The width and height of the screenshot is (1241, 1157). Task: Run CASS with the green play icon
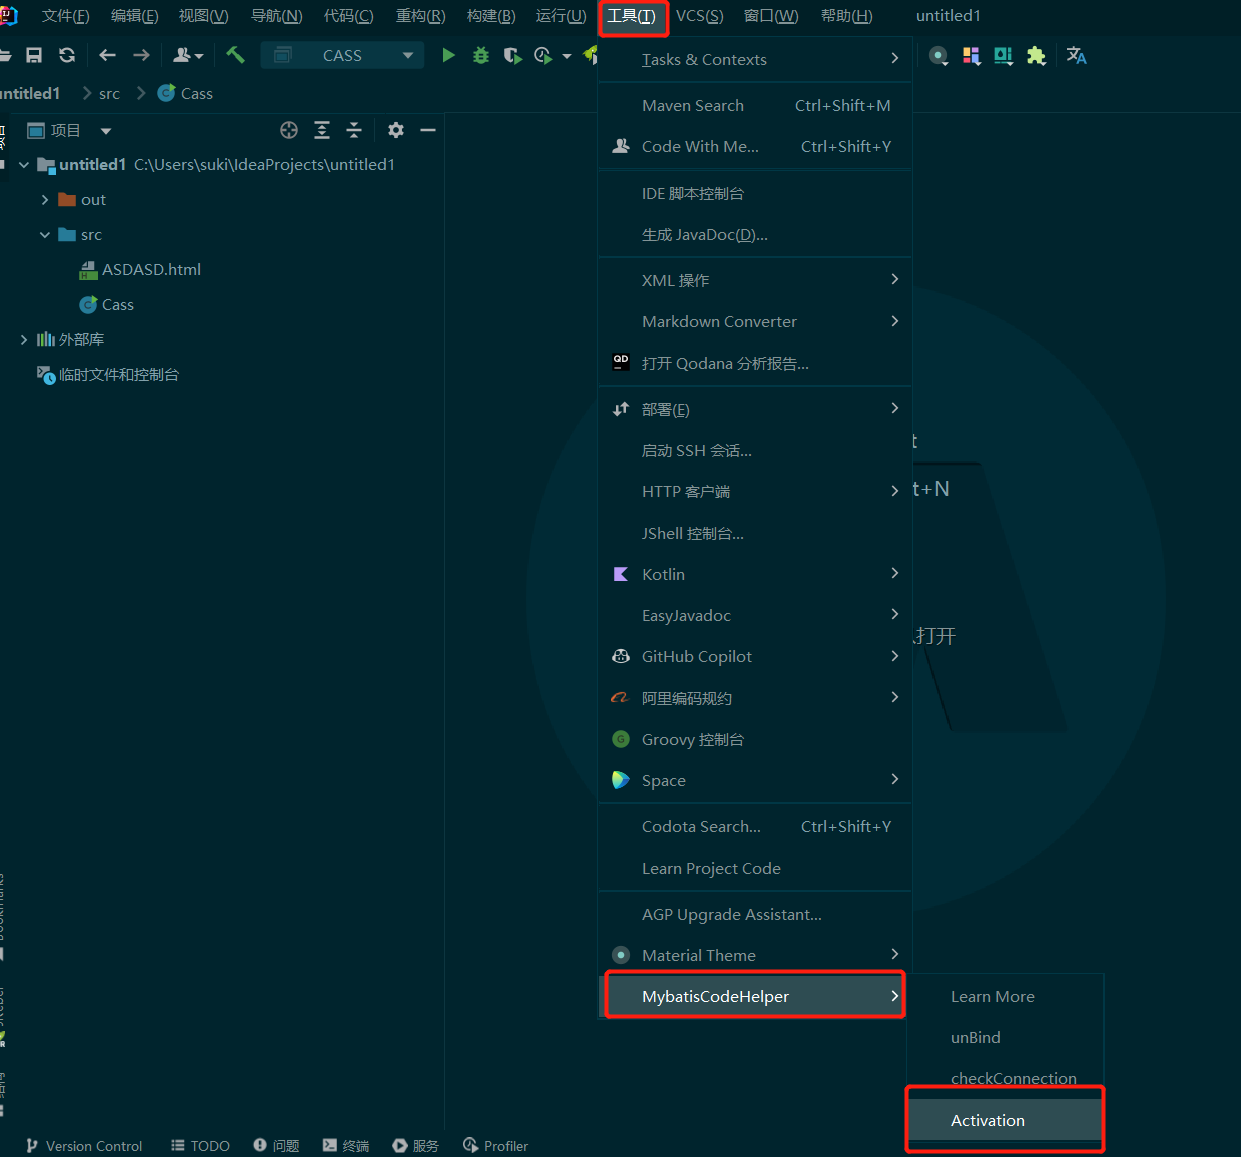tap(448, 55)
